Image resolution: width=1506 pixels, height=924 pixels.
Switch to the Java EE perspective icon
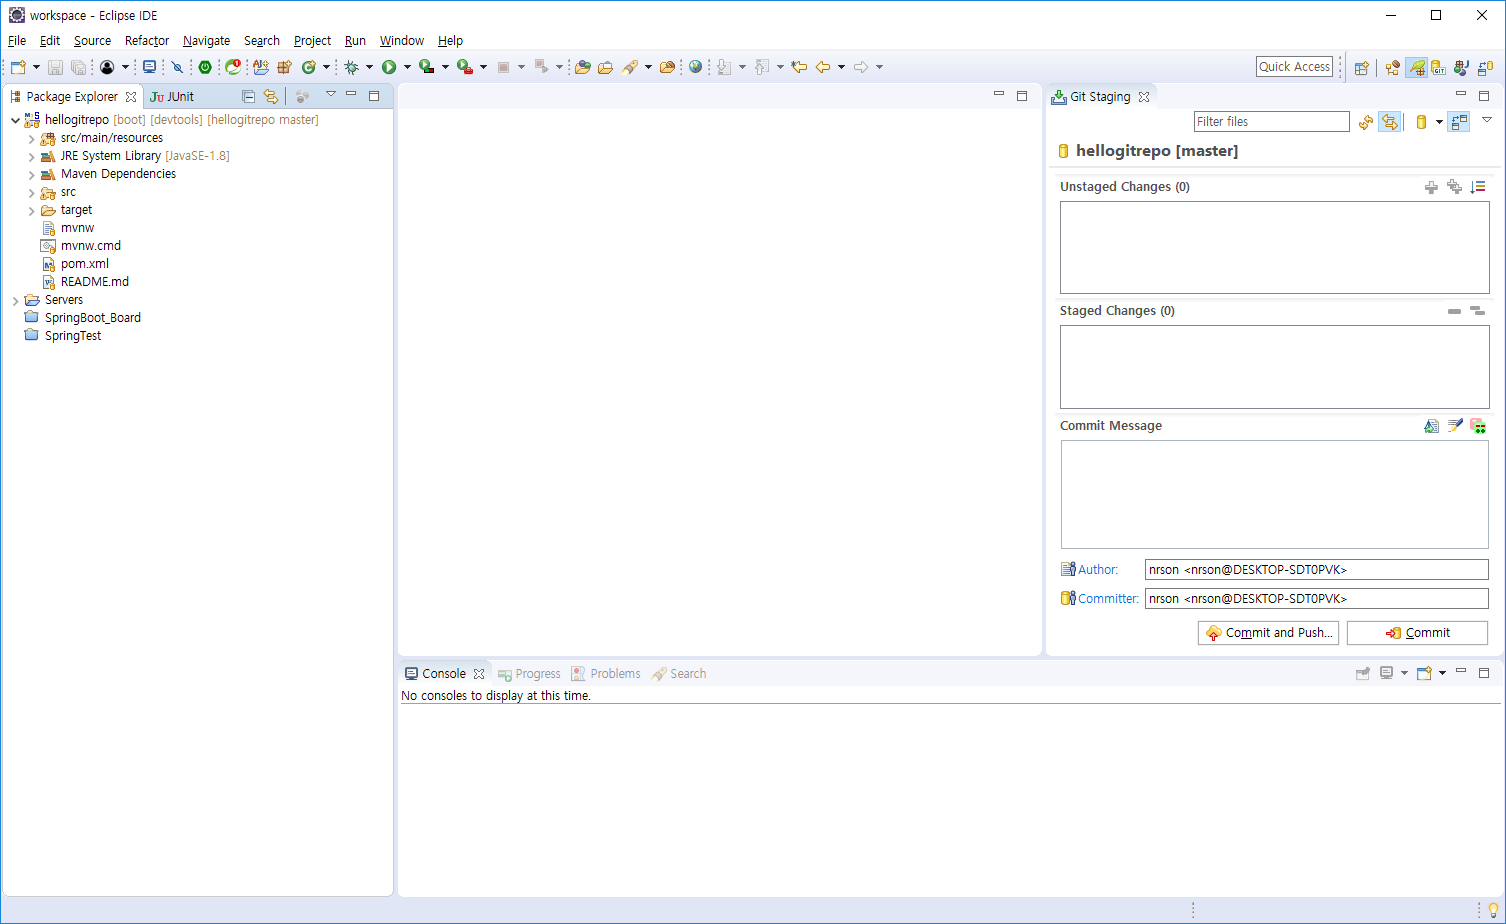(1393, 68)
